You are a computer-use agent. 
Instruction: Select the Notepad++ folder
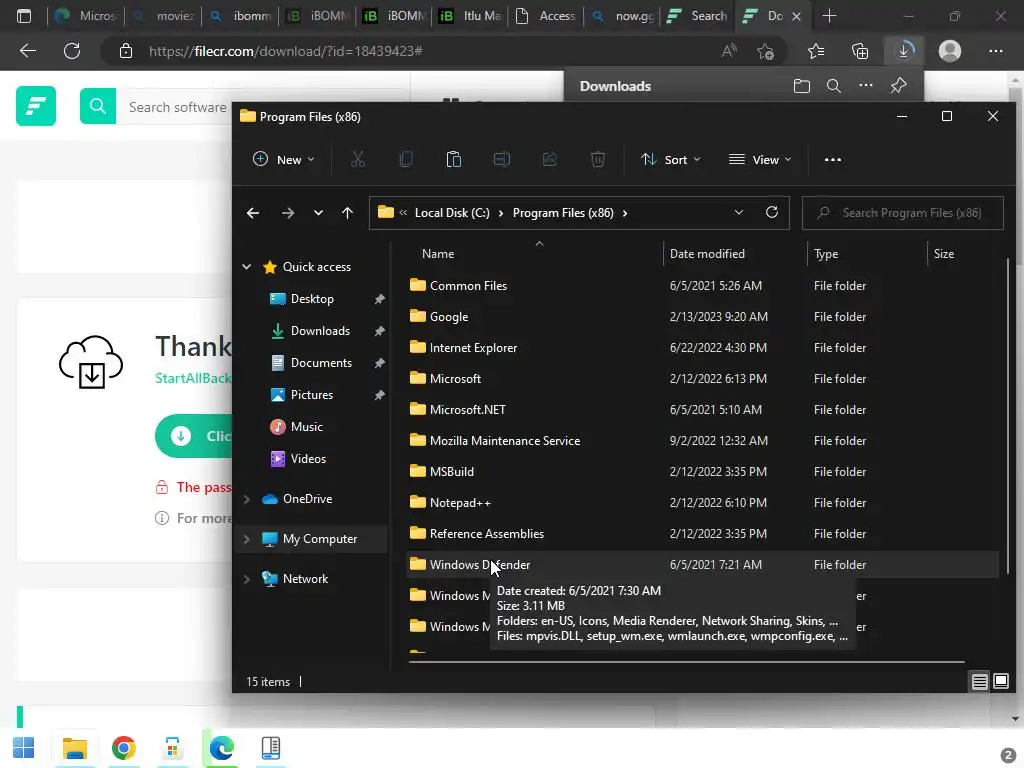click(x=460, y=502)
